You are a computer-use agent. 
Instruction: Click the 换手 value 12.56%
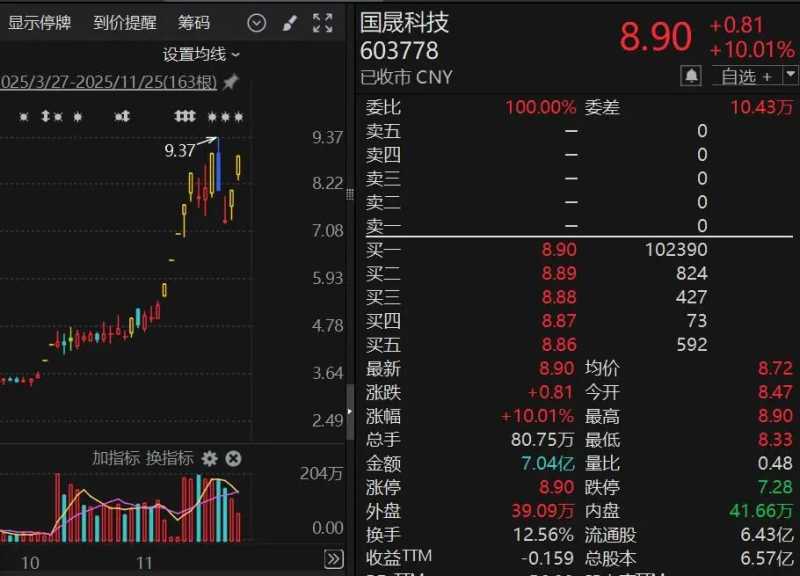coord(543,535)
